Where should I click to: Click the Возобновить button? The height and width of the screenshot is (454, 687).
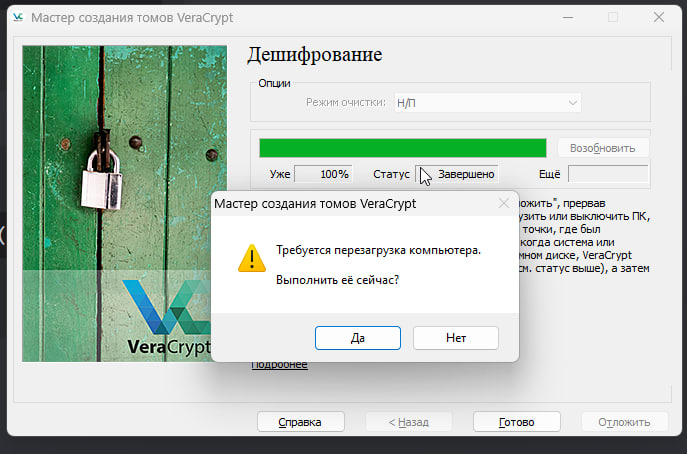click(x=602, y=148)
